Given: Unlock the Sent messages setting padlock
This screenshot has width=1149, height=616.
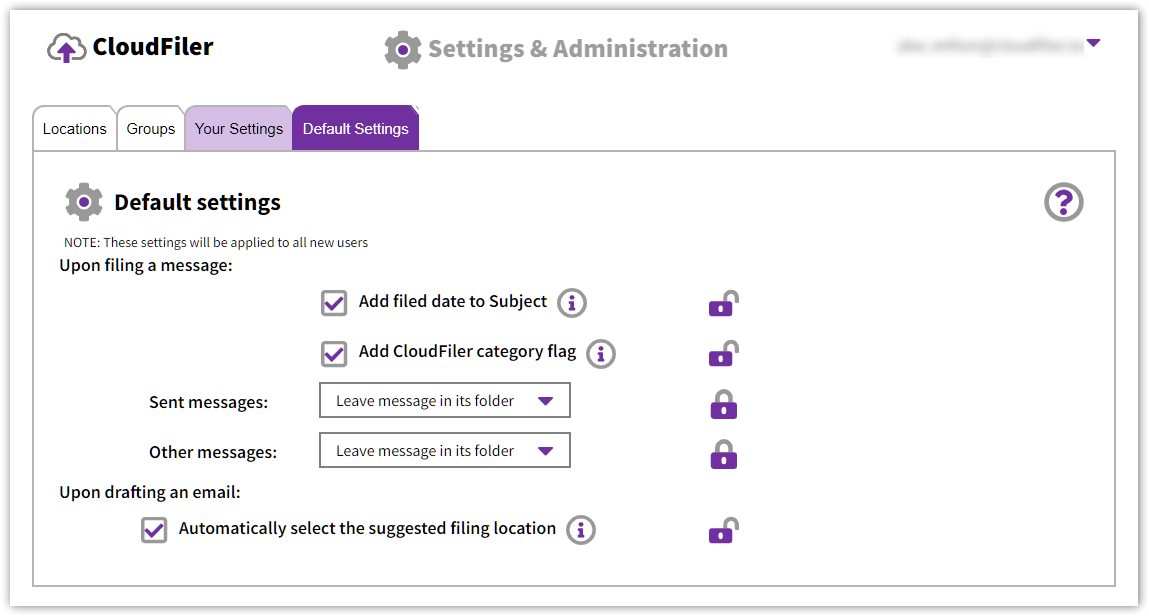Looking at the screenshot, I should click(723, 404).
